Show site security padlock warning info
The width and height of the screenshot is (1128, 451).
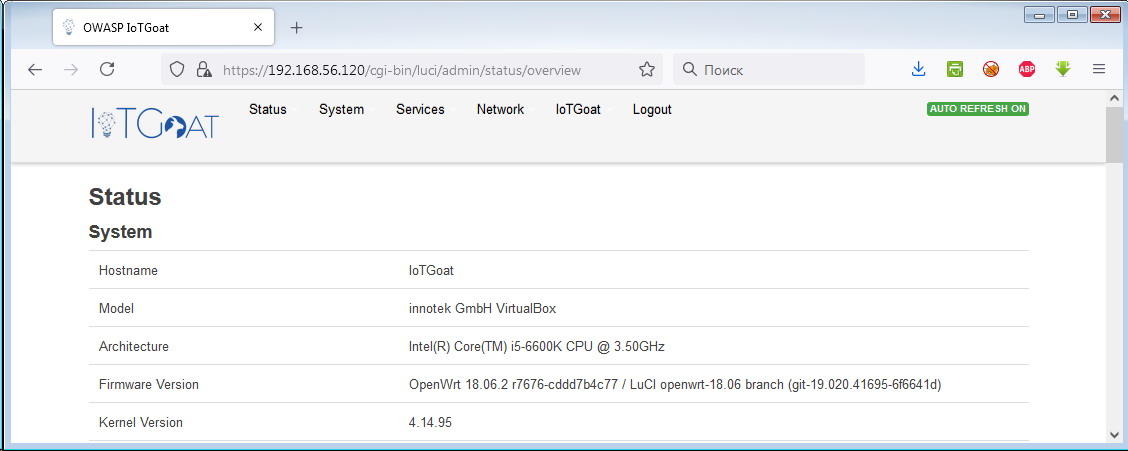click(x=204, y=69)
